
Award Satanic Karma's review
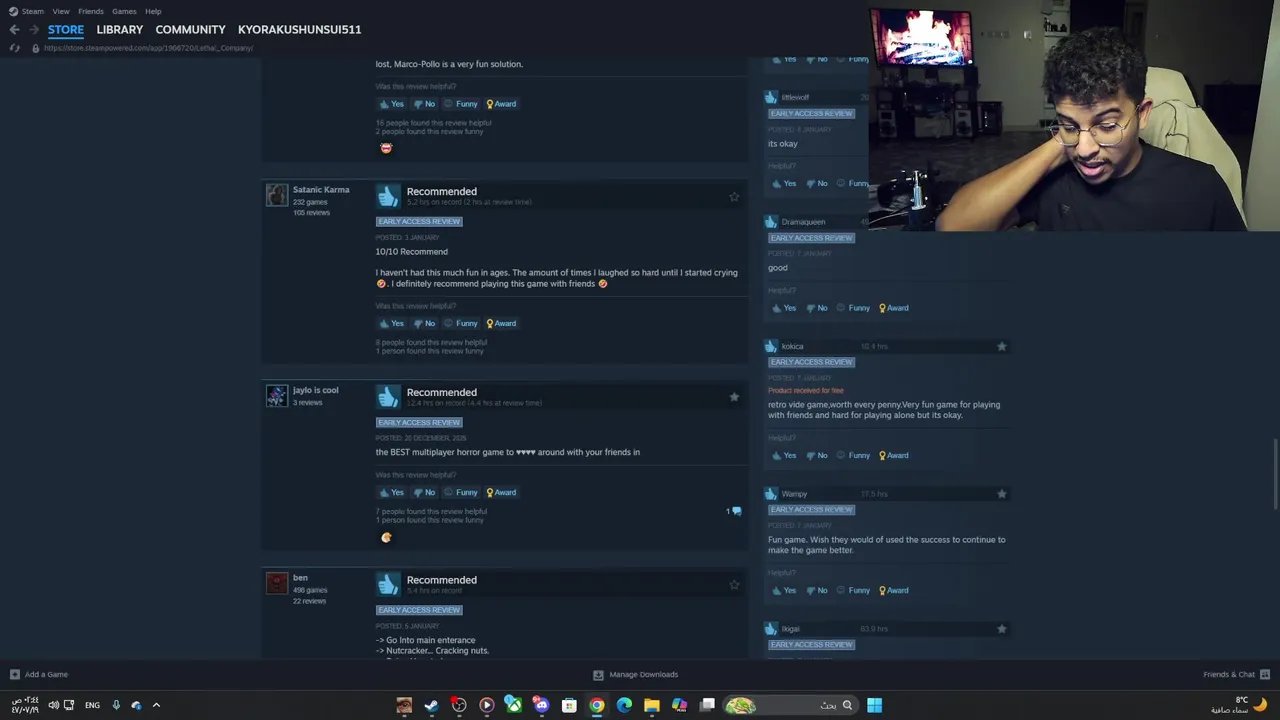501,323
